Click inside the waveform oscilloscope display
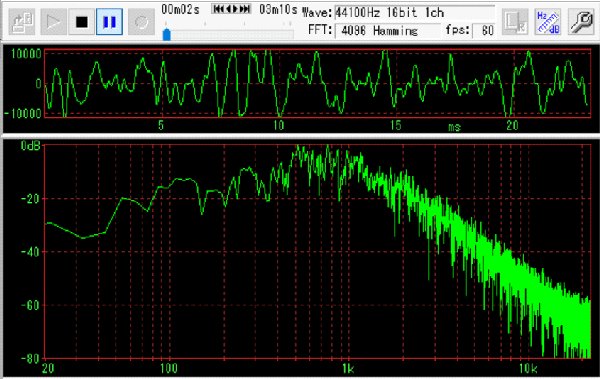The image size is (600, 379). coord(317,83)
